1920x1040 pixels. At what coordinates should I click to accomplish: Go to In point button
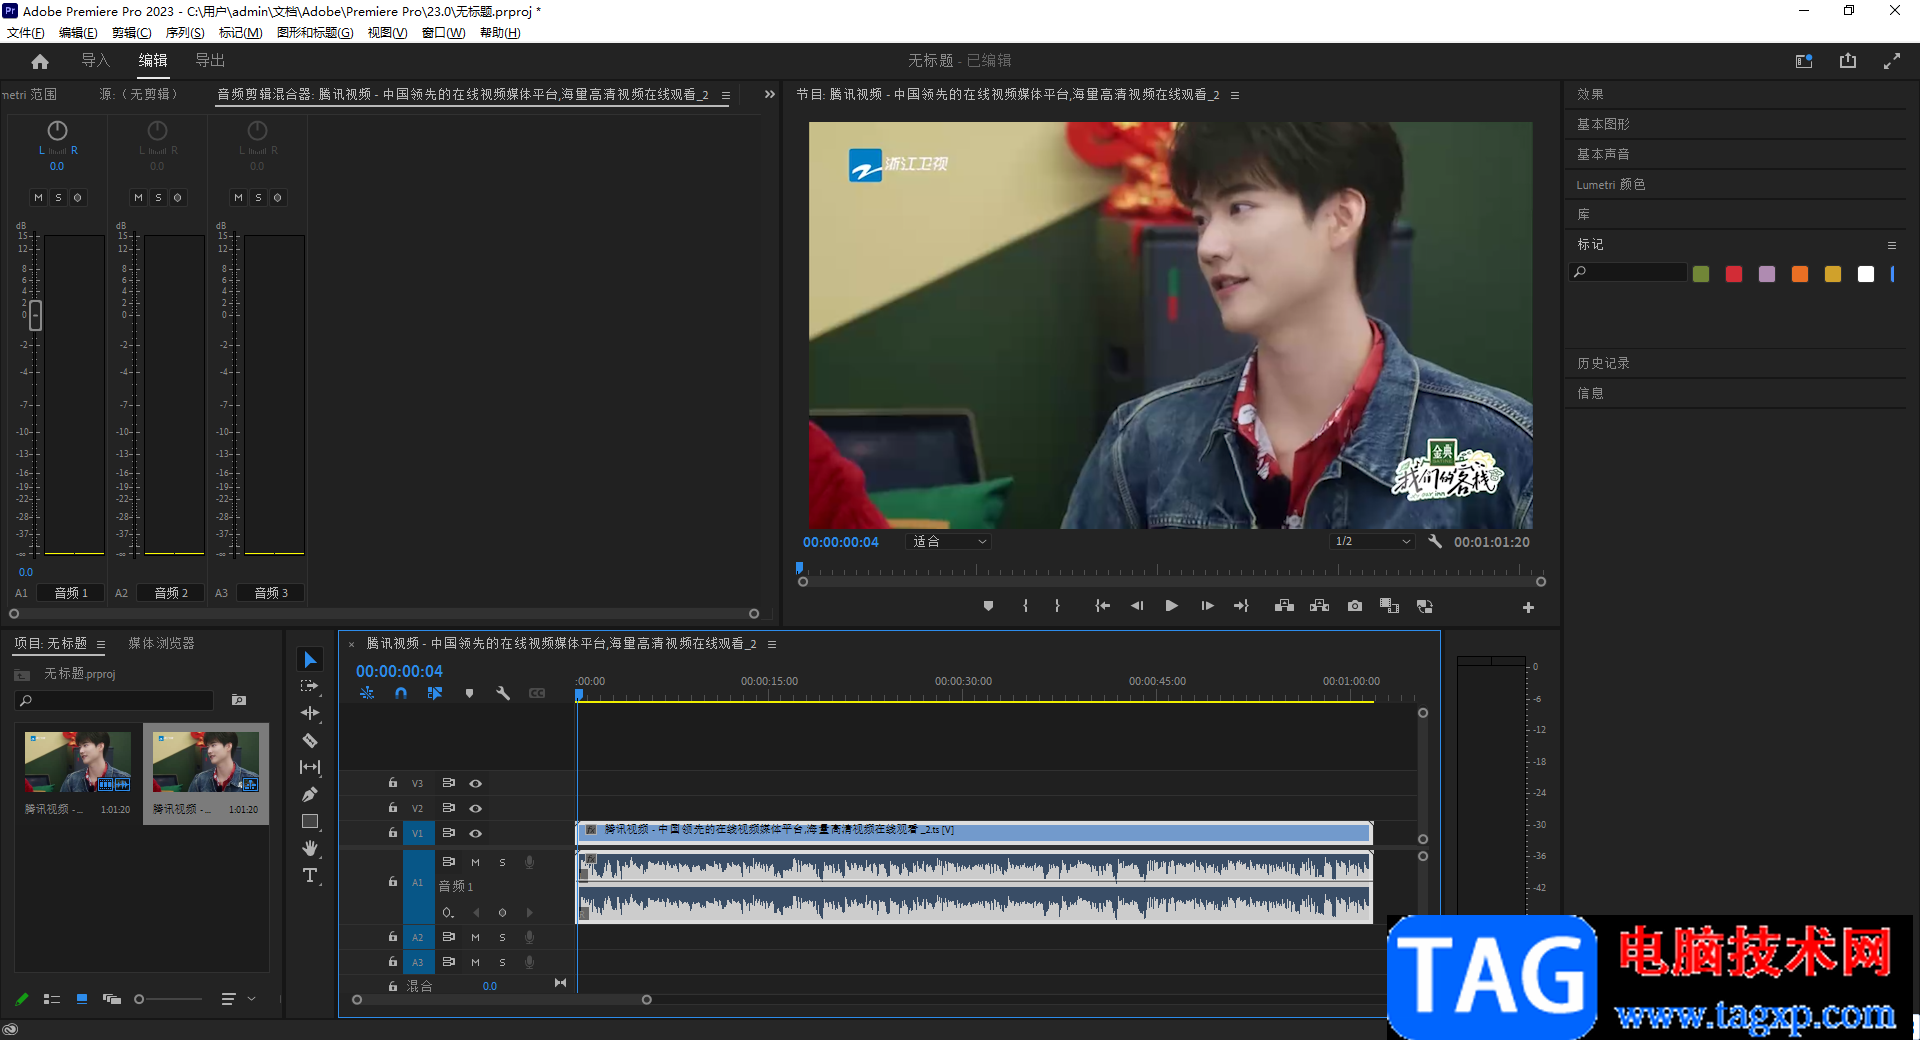[1102, 606]
